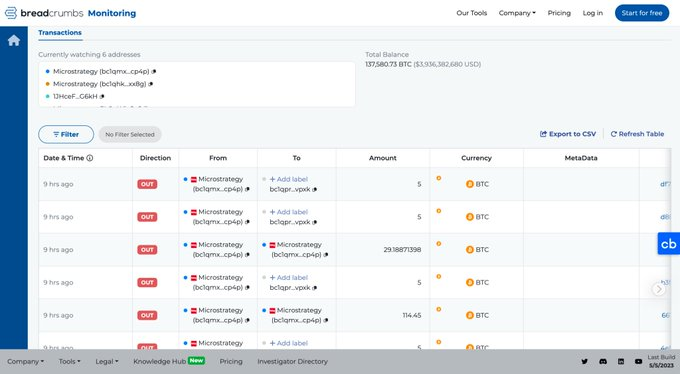Screen dimensions: 680x374
Task: Open the Home icon in the sidebar
Action: coord(14,40)
